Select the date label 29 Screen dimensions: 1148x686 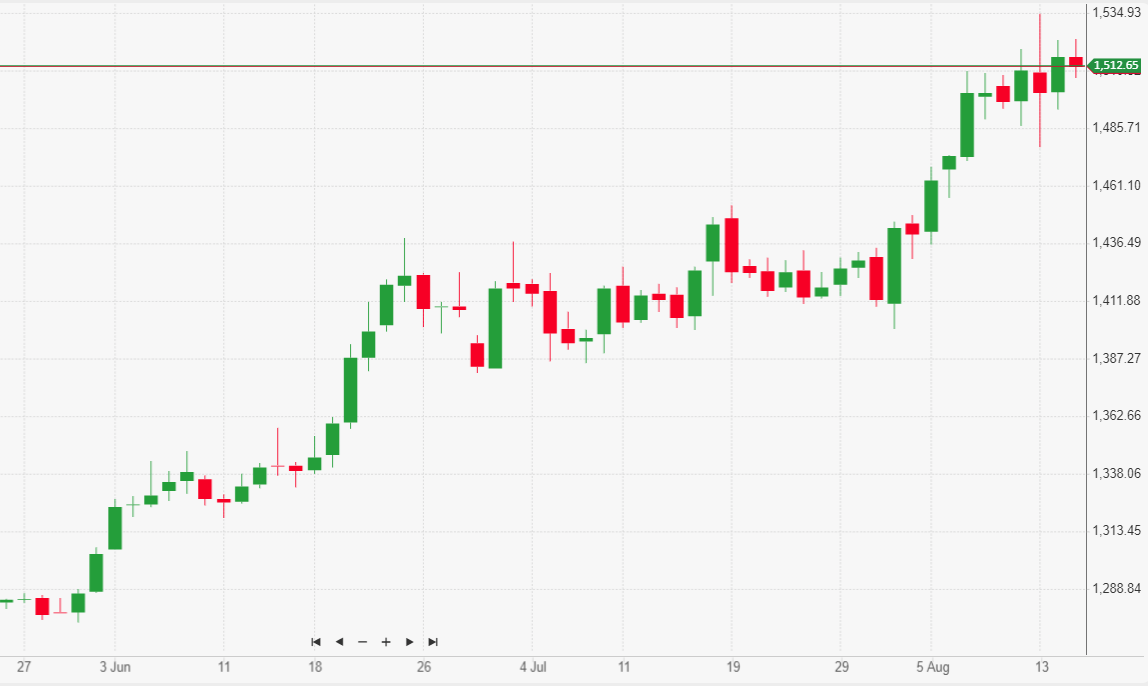842,667
